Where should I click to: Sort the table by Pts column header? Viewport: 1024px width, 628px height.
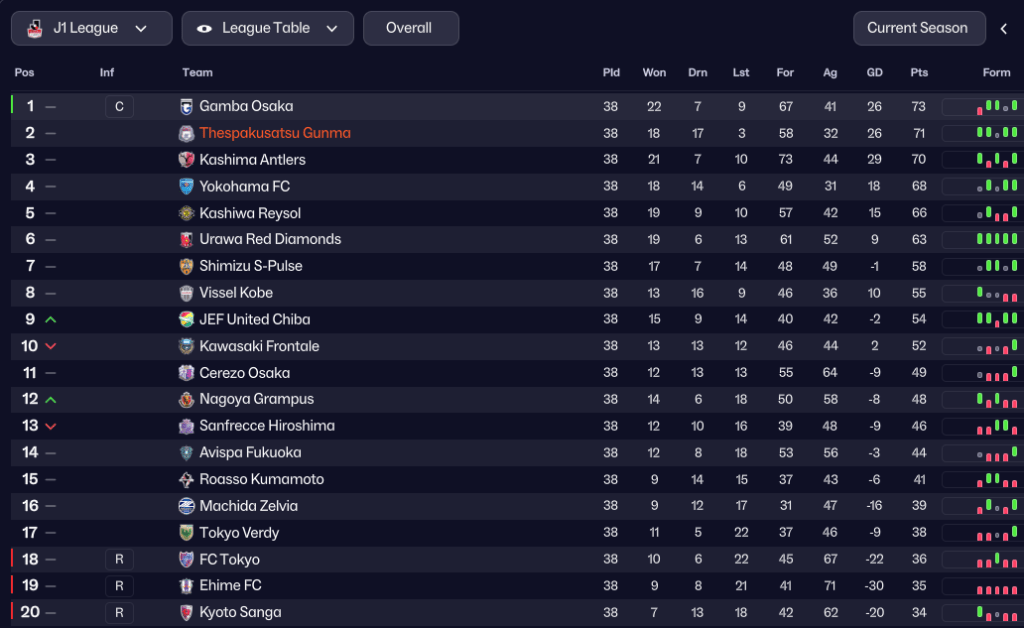coord(919,73)
